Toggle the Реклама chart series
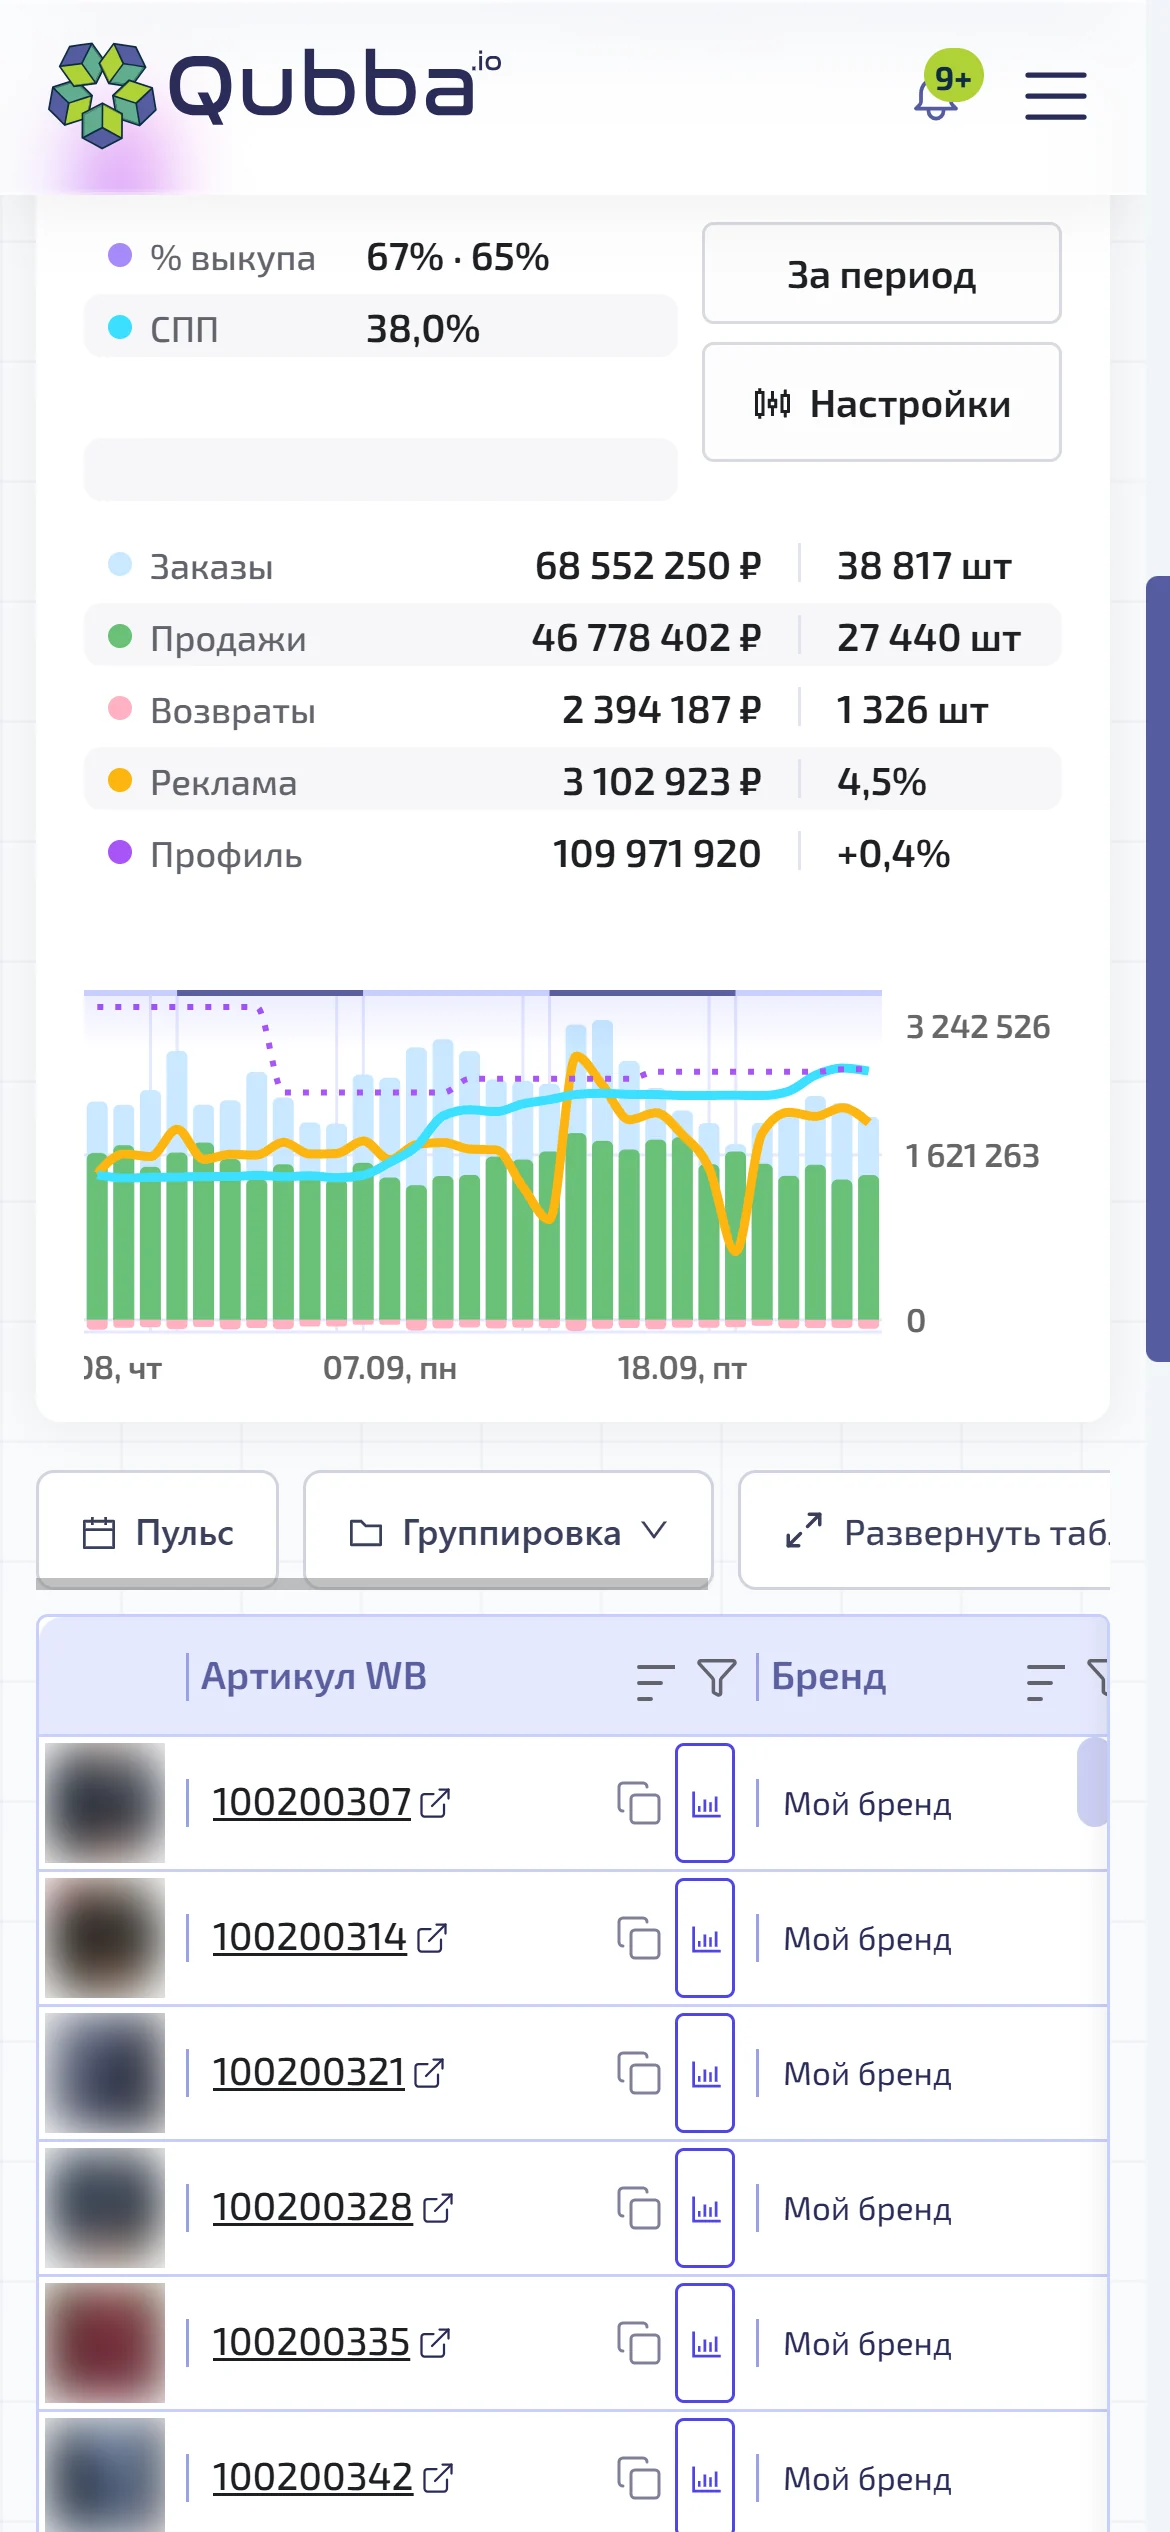Viewport: 1170px width, 2532px height. click(572, 780)
